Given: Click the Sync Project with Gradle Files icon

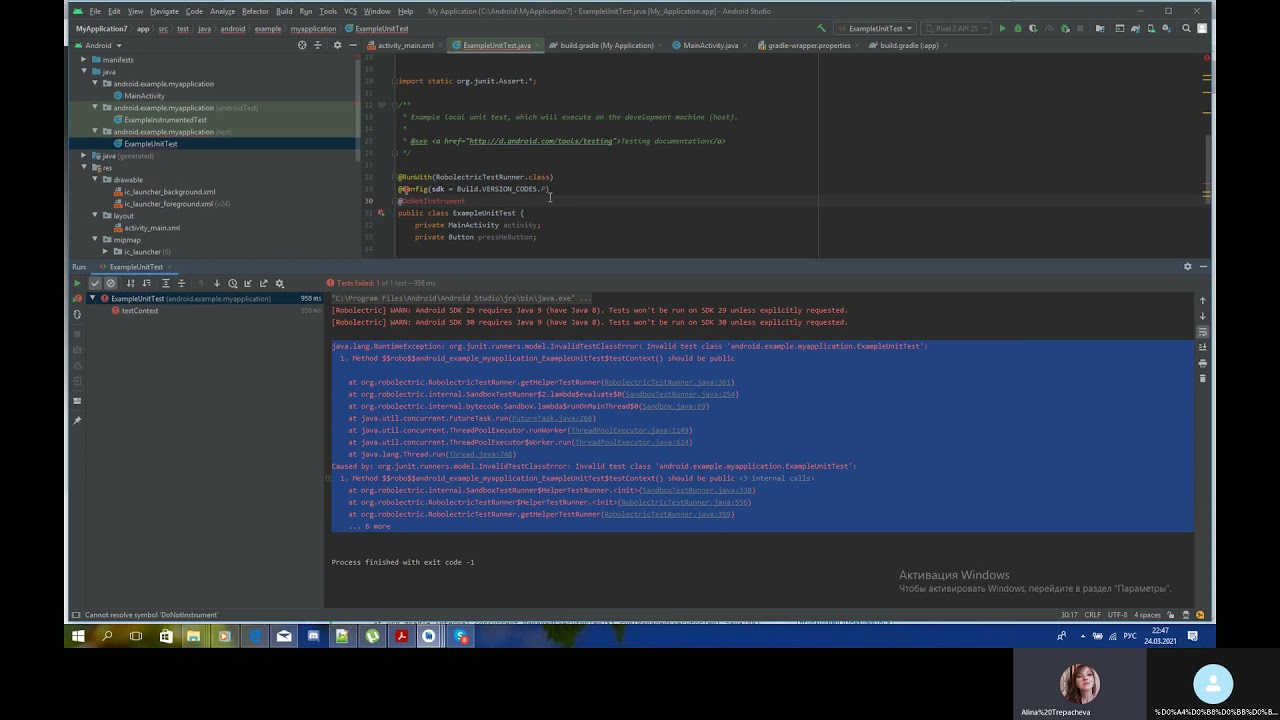Looking at the screenshot, I should point(1135,29).
